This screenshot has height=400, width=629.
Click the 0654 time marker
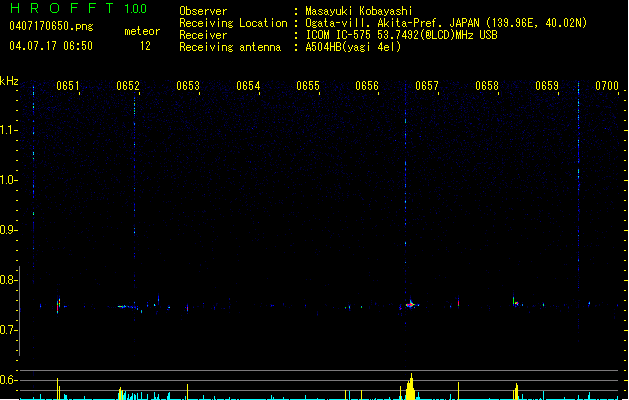tap(248, 86)
